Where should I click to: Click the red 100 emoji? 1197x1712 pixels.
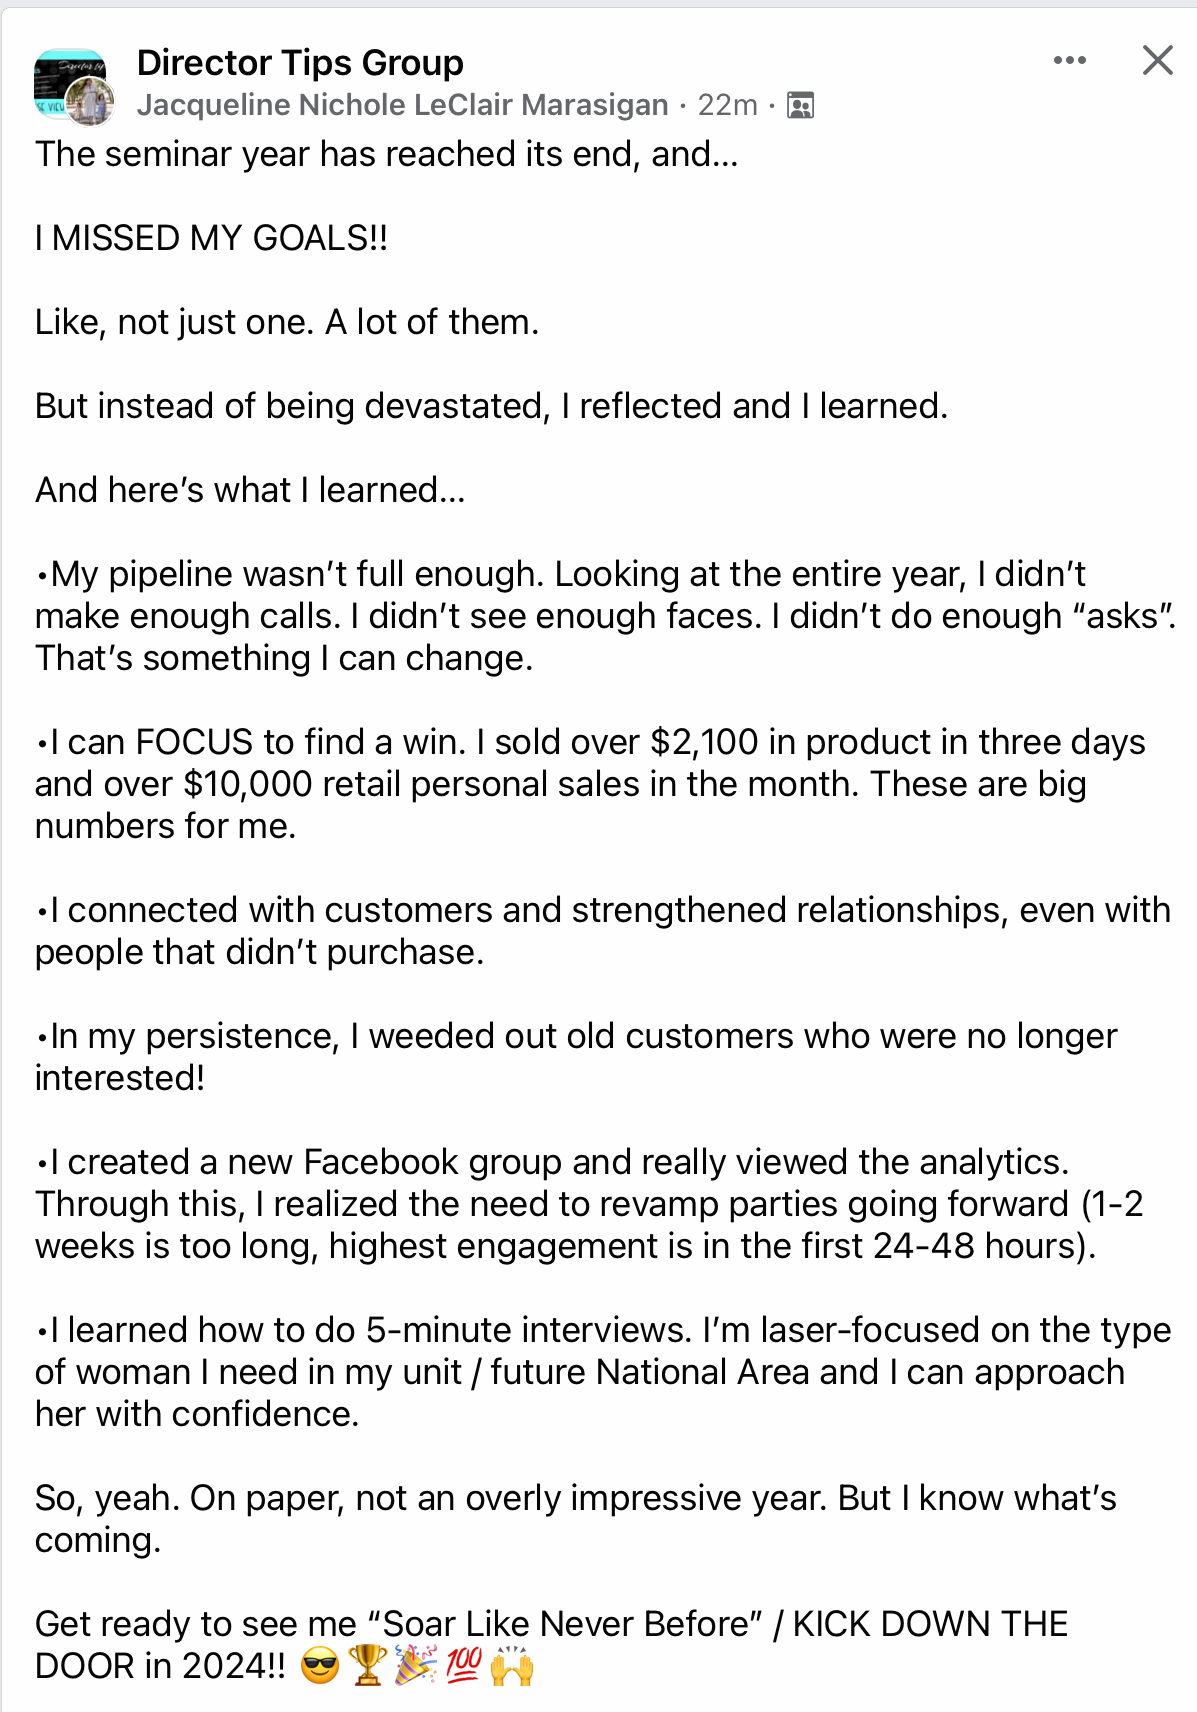tap(464, 1666)
